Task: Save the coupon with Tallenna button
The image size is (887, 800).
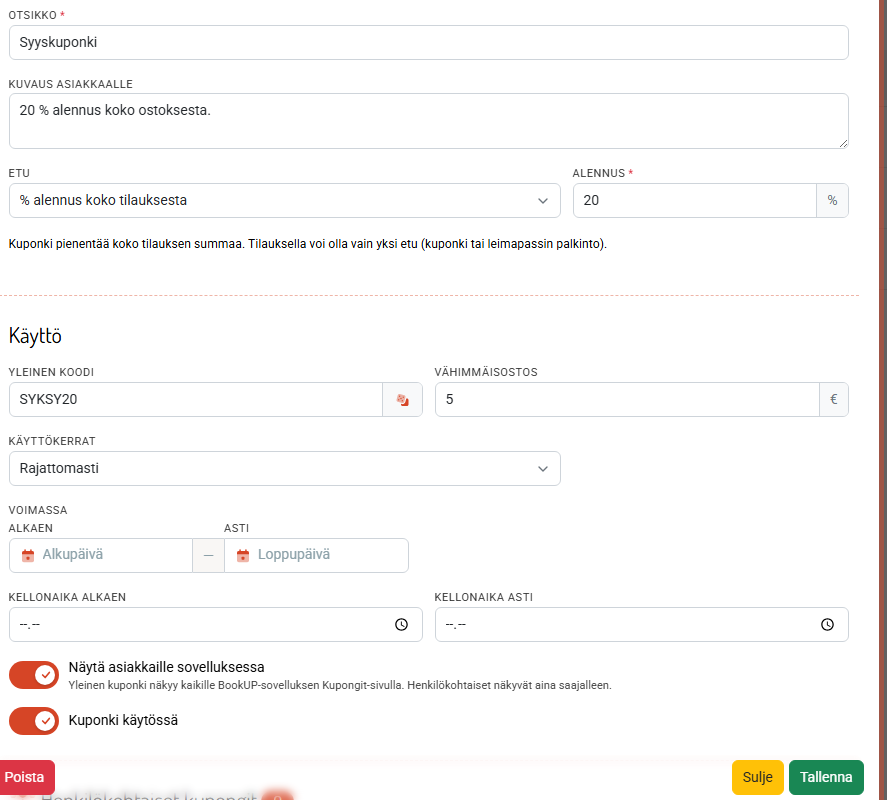Action: (826, 777)
